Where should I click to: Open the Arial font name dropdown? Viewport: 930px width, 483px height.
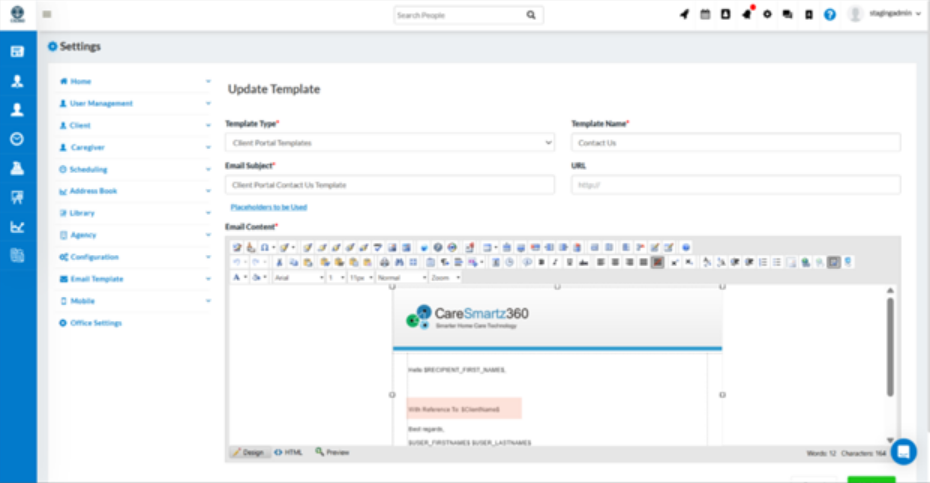click(x=299, y=278)
